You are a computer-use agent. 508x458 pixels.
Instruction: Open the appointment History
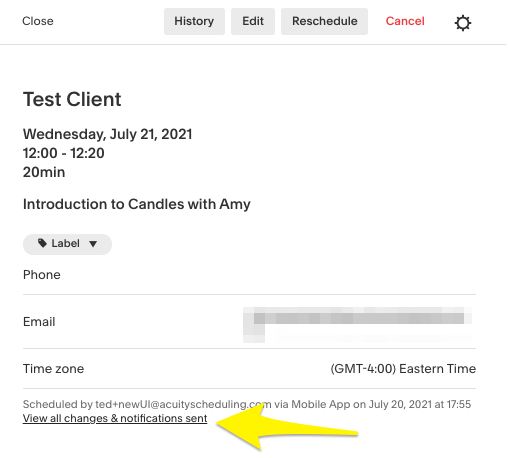194,21
